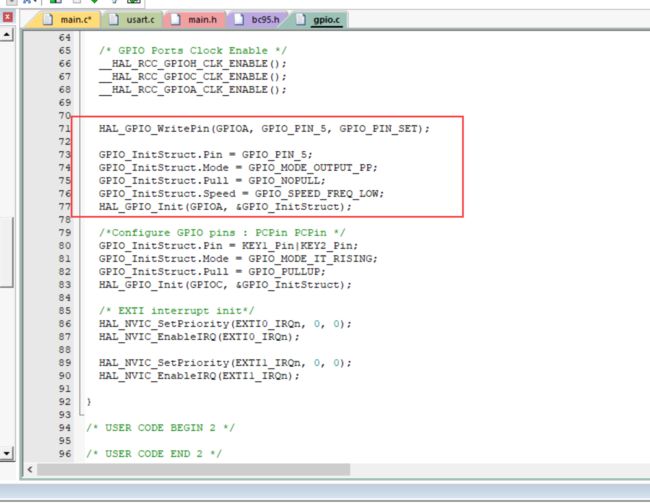Click HAL_NVIC_EnableIRQ(EXTI1_IRQn) line
Screen dimensions: 650x503
tap(199, 376)
